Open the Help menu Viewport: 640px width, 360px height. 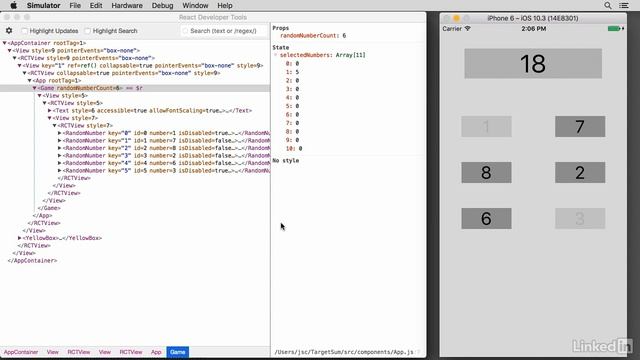(x=224, y=5)
